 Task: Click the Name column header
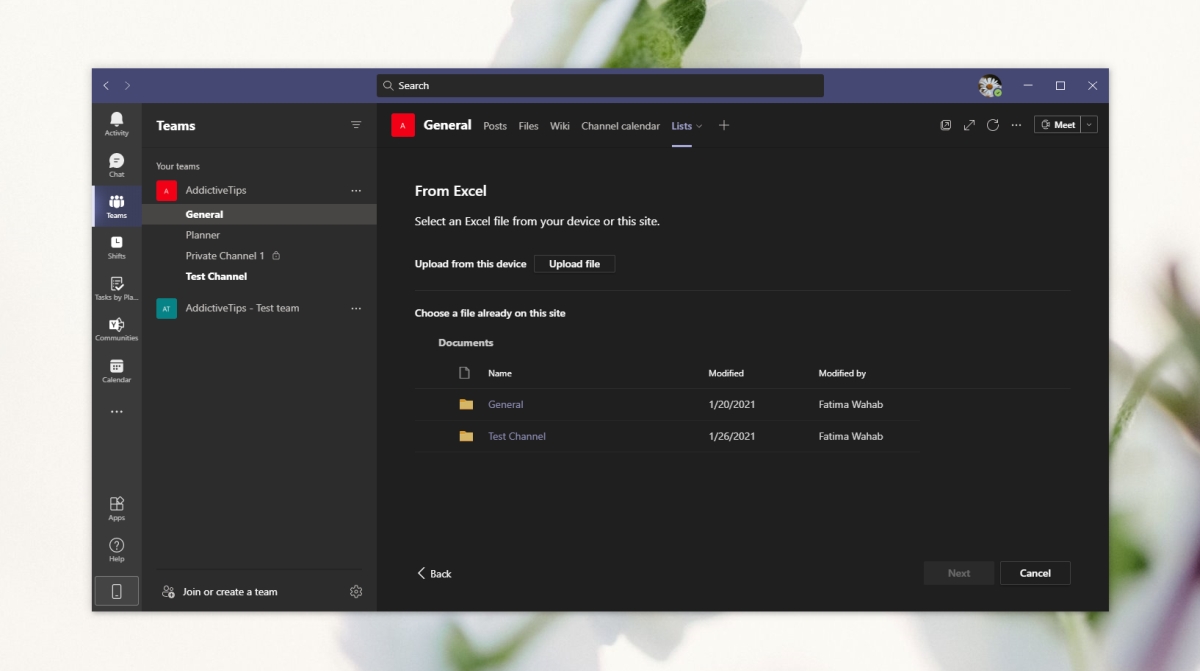(x=500, y=373)
